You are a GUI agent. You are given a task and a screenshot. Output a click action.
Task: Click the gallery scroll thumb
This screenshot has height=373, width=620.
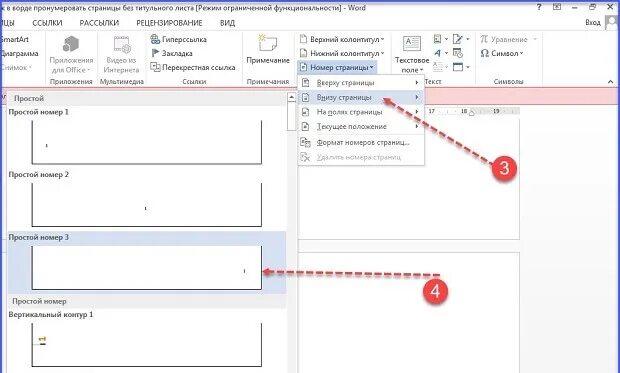(x=291, y=116)
